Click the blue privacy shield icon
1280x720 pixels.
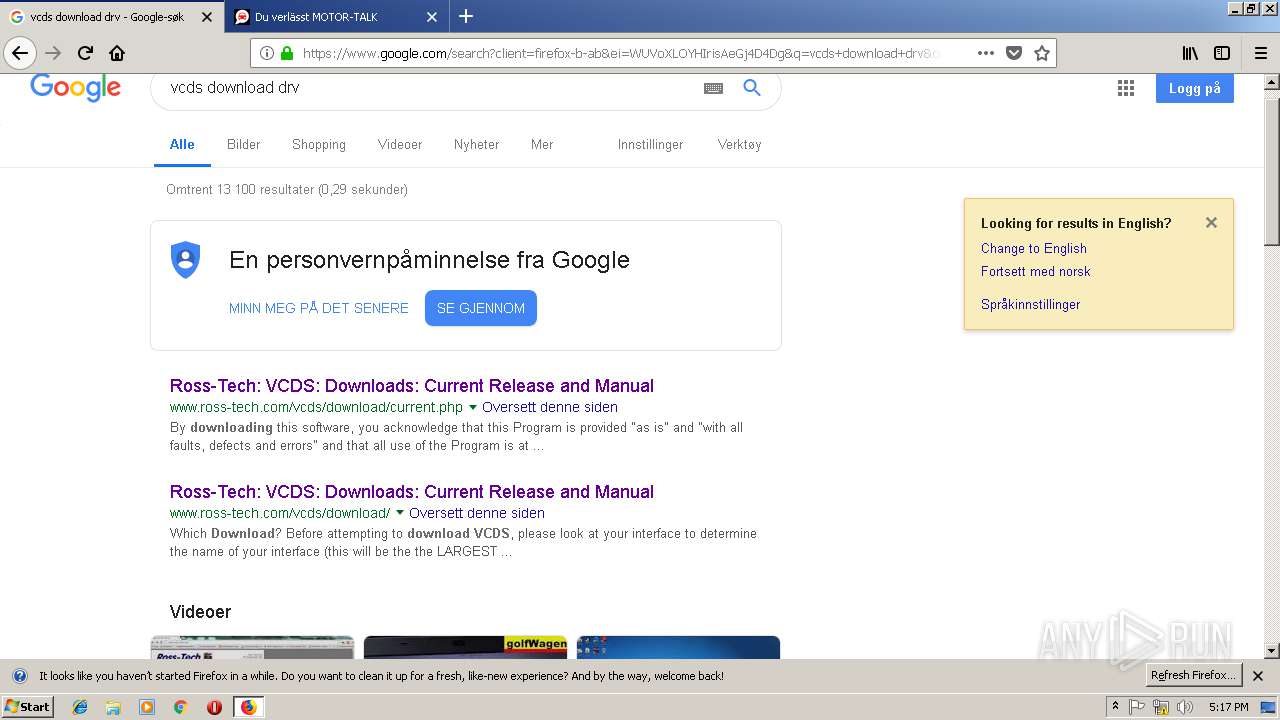(x=186, y=260)
